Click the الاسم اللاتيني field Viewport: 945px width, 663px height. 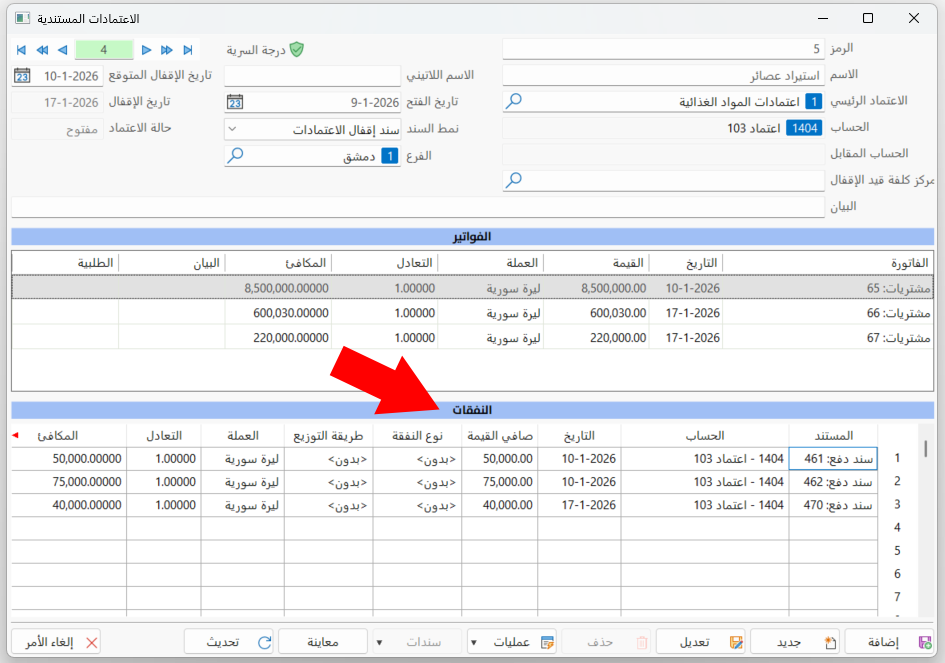(312, 75)
